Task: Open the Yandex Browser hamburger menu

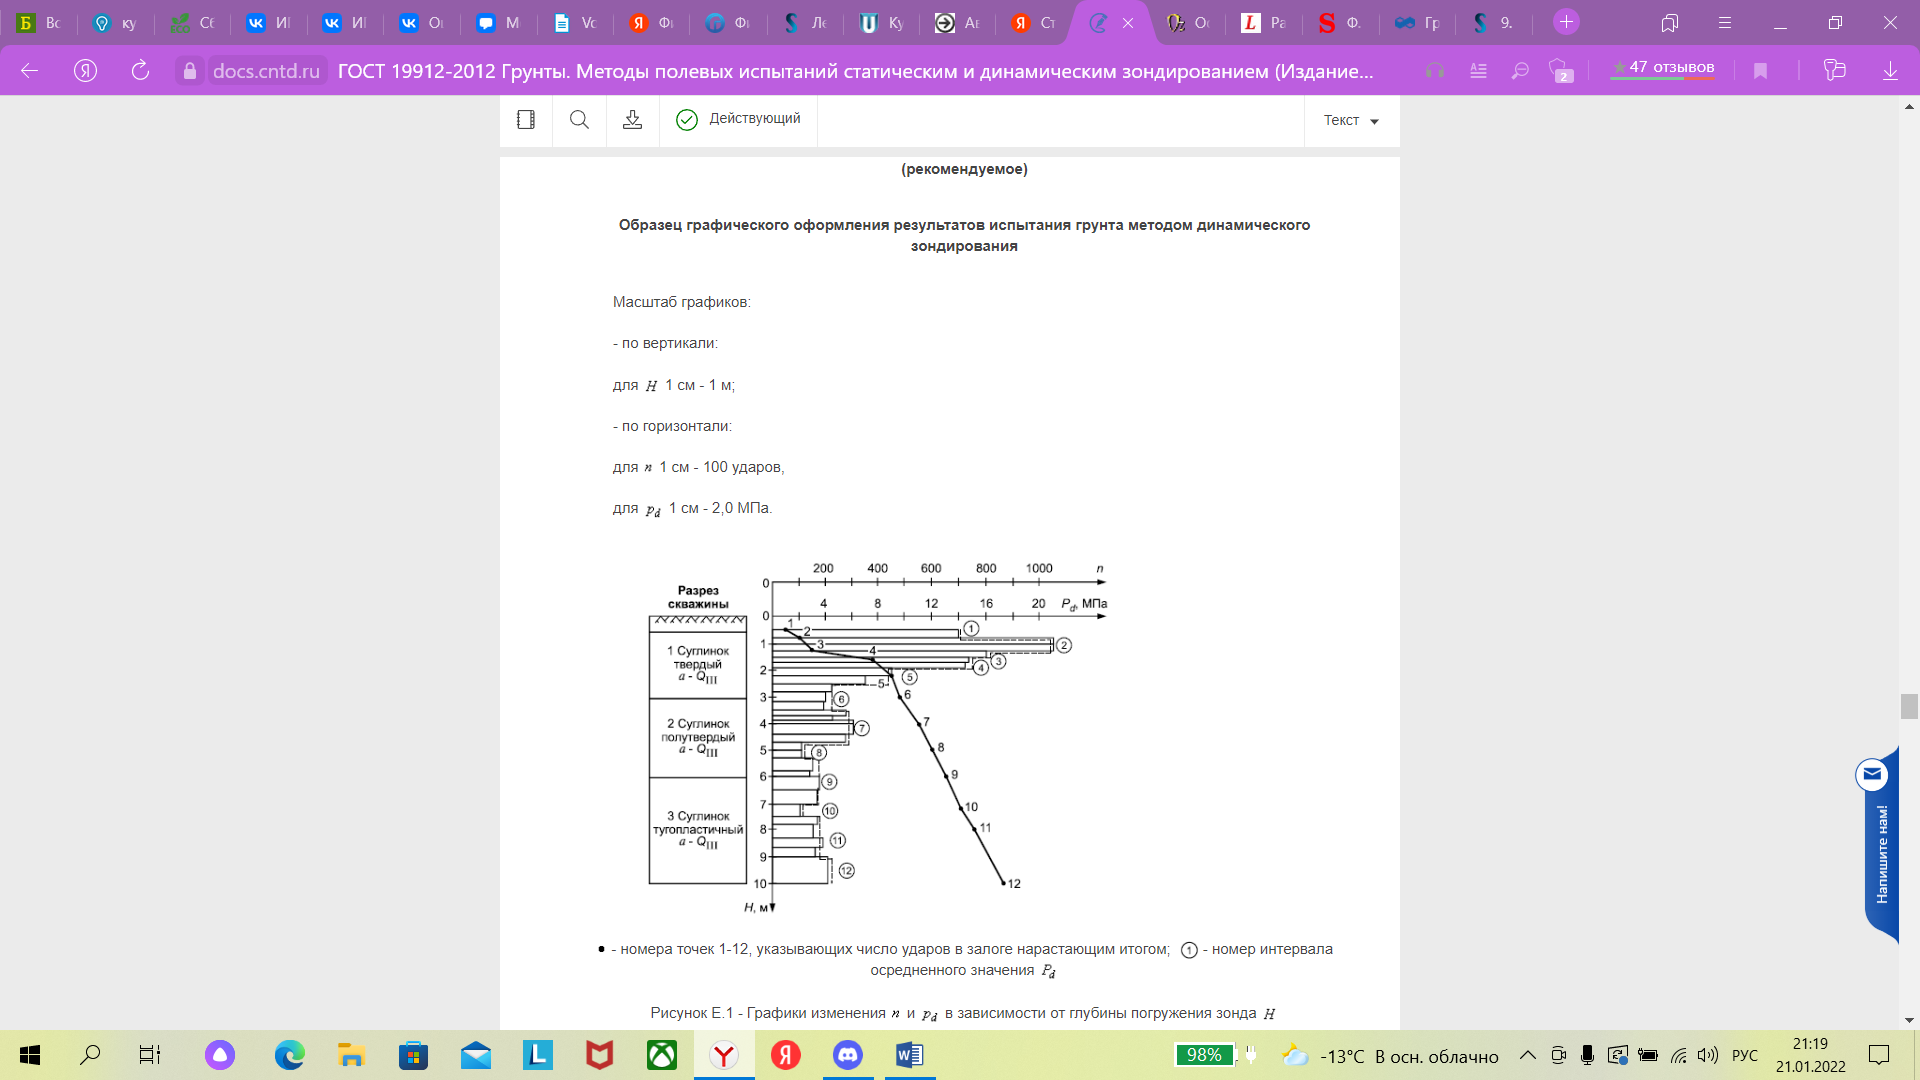Action: coord(1724,23)
